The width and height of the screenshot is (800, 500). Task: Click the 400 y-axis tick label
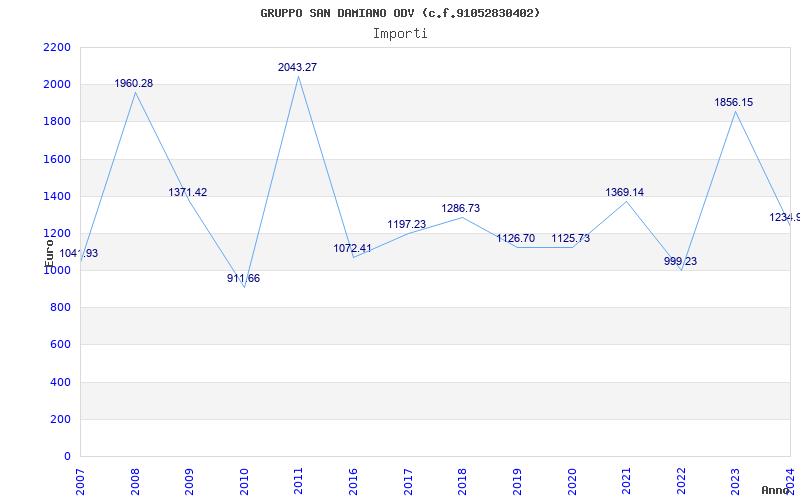[x=60, y=382]
